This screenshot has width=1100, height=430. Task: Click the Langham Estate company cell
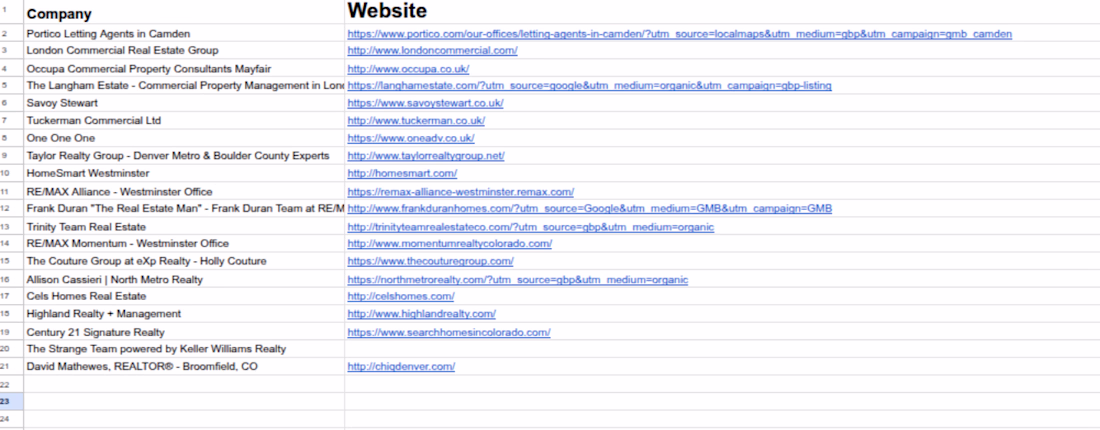point(184,86)
